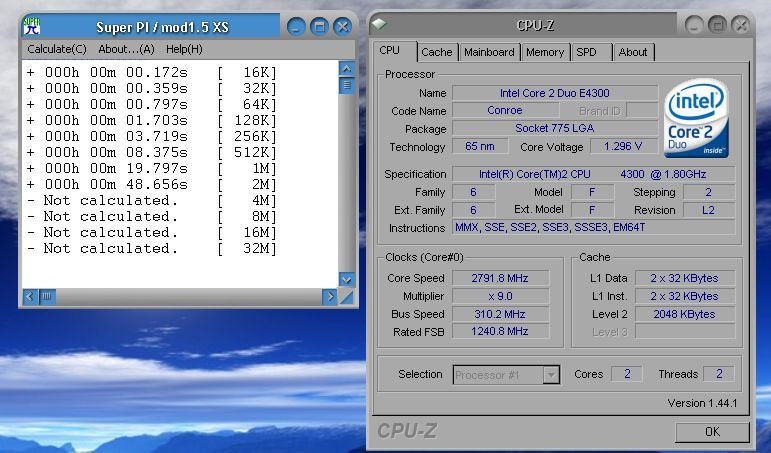Click the Not calculated 16M row
Screen dimensions: 771x453
click(x=151, y=233)
